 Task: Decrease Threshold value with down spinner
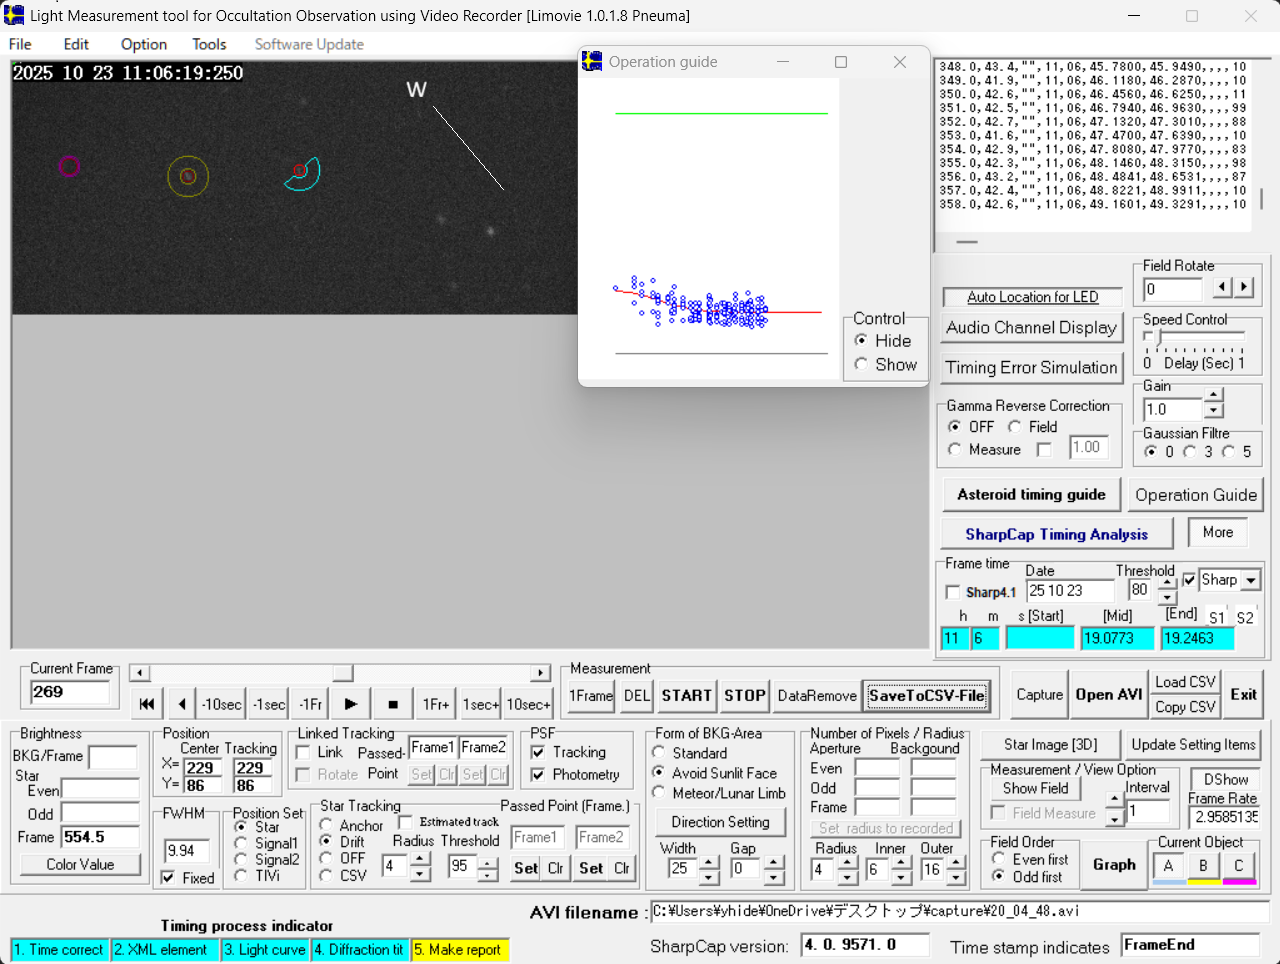tap(1167, 597)
